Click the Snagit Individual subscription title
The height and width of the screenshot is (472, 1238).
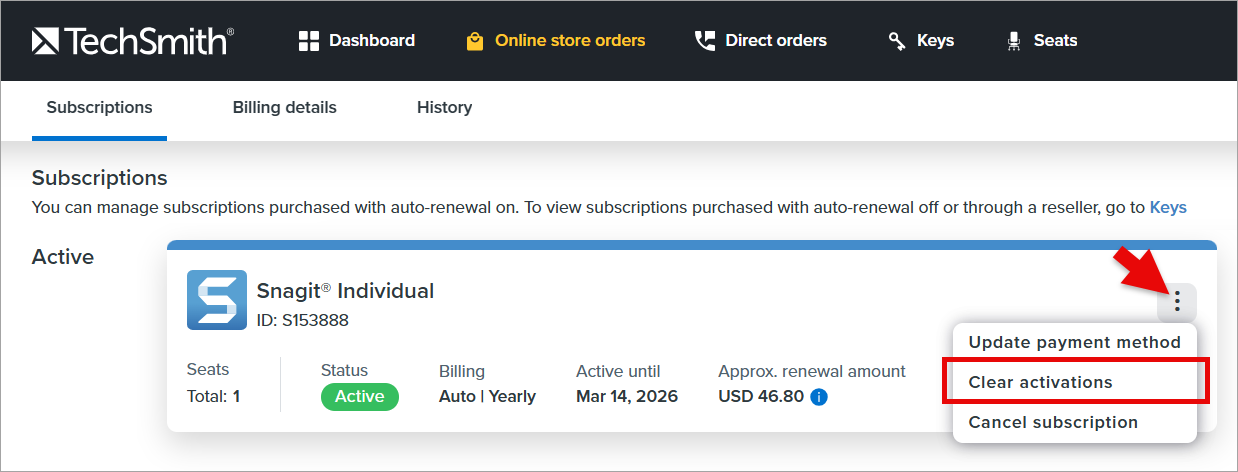pyautogui.click(x=346, y=291)
